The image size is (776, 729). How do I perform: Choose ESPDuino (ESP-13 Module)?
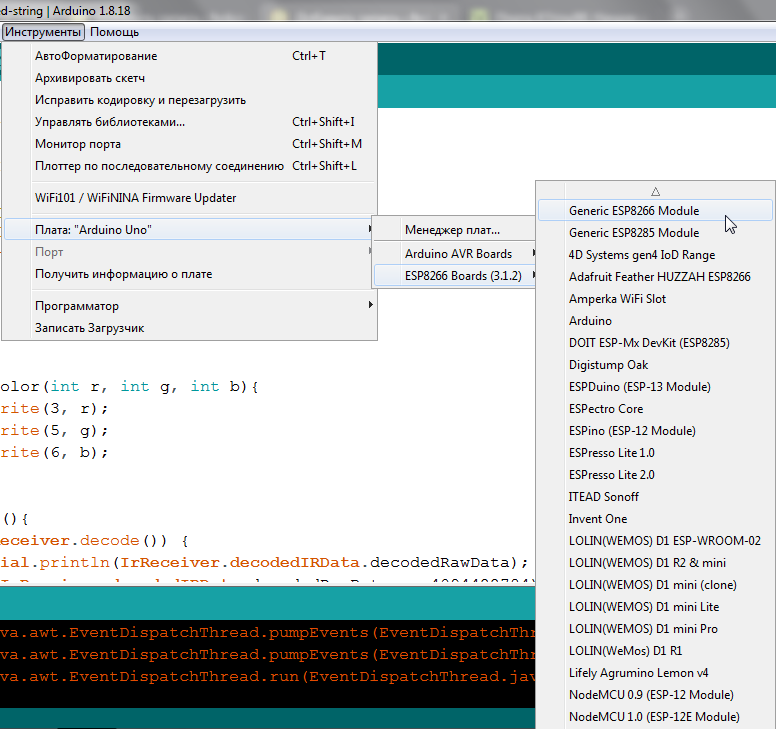pos(655,387)
